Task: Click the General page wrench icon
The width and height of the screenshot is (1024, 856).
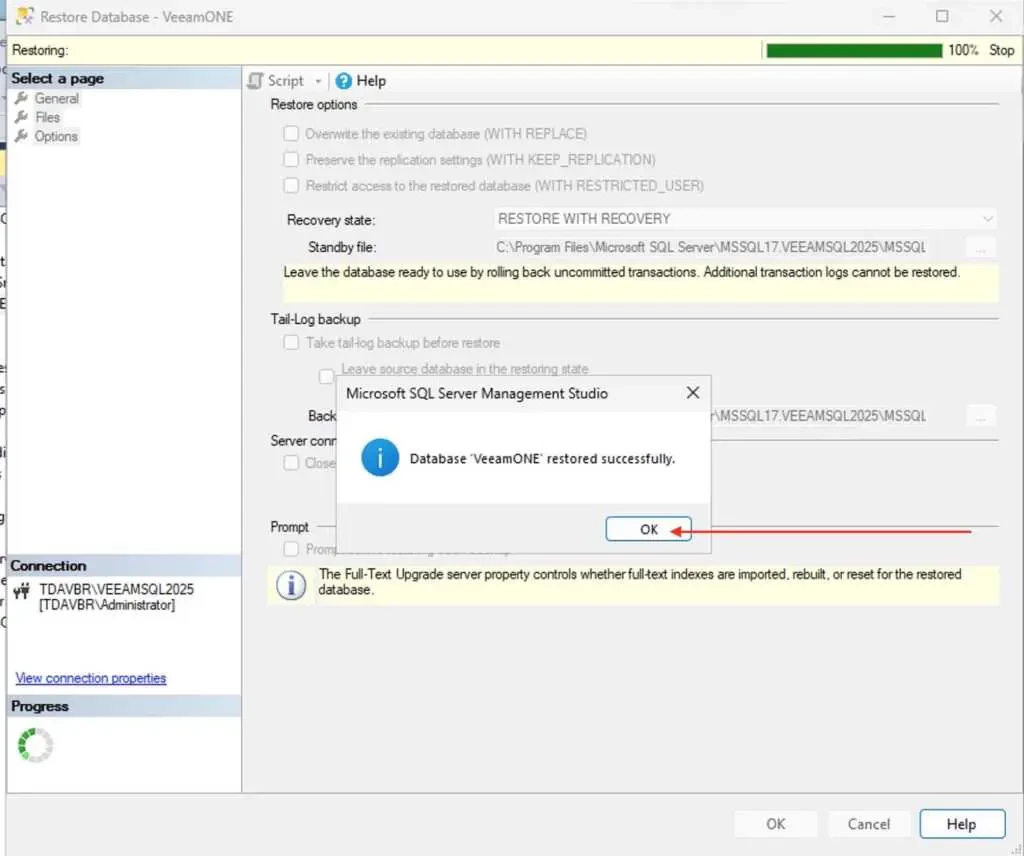Action: pyautogui.click(x=22, y=98)
